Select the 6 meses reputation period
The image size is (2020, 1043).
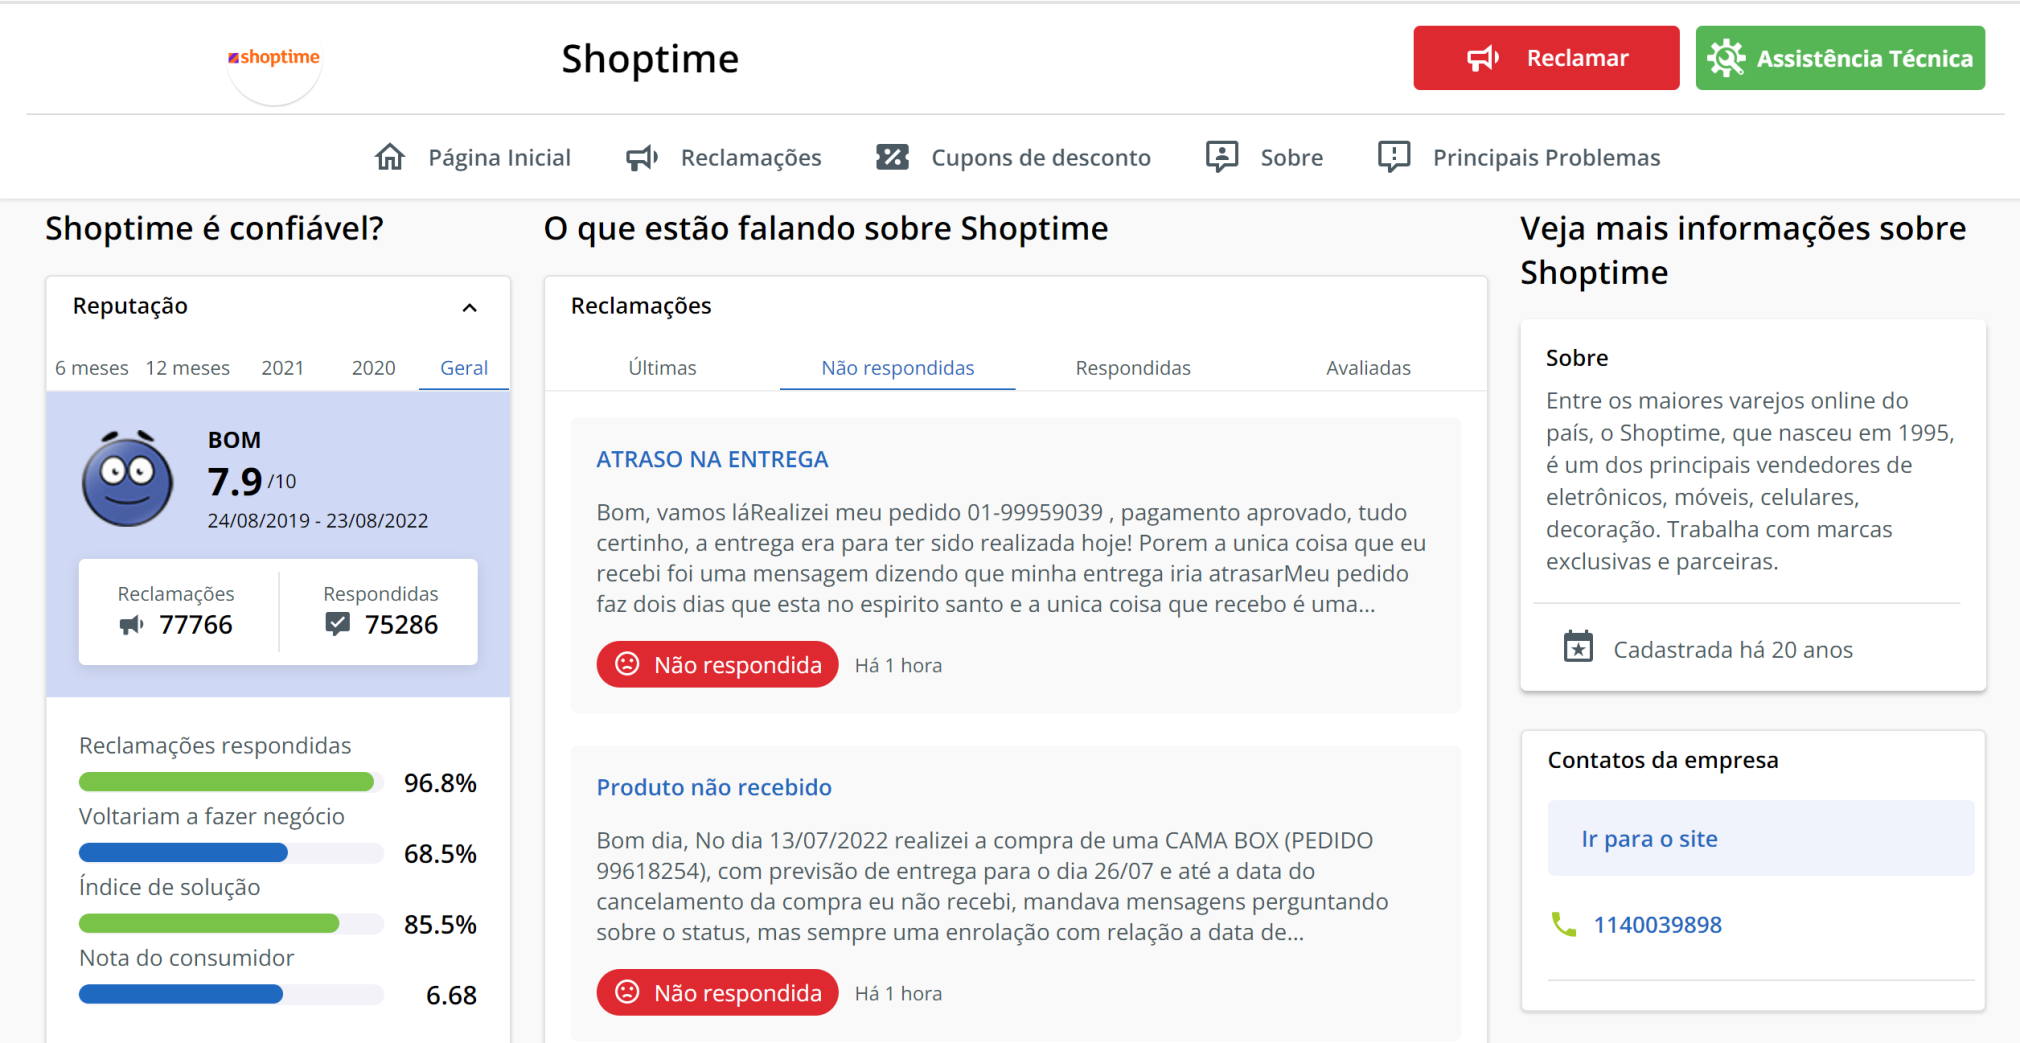[91, 368]
